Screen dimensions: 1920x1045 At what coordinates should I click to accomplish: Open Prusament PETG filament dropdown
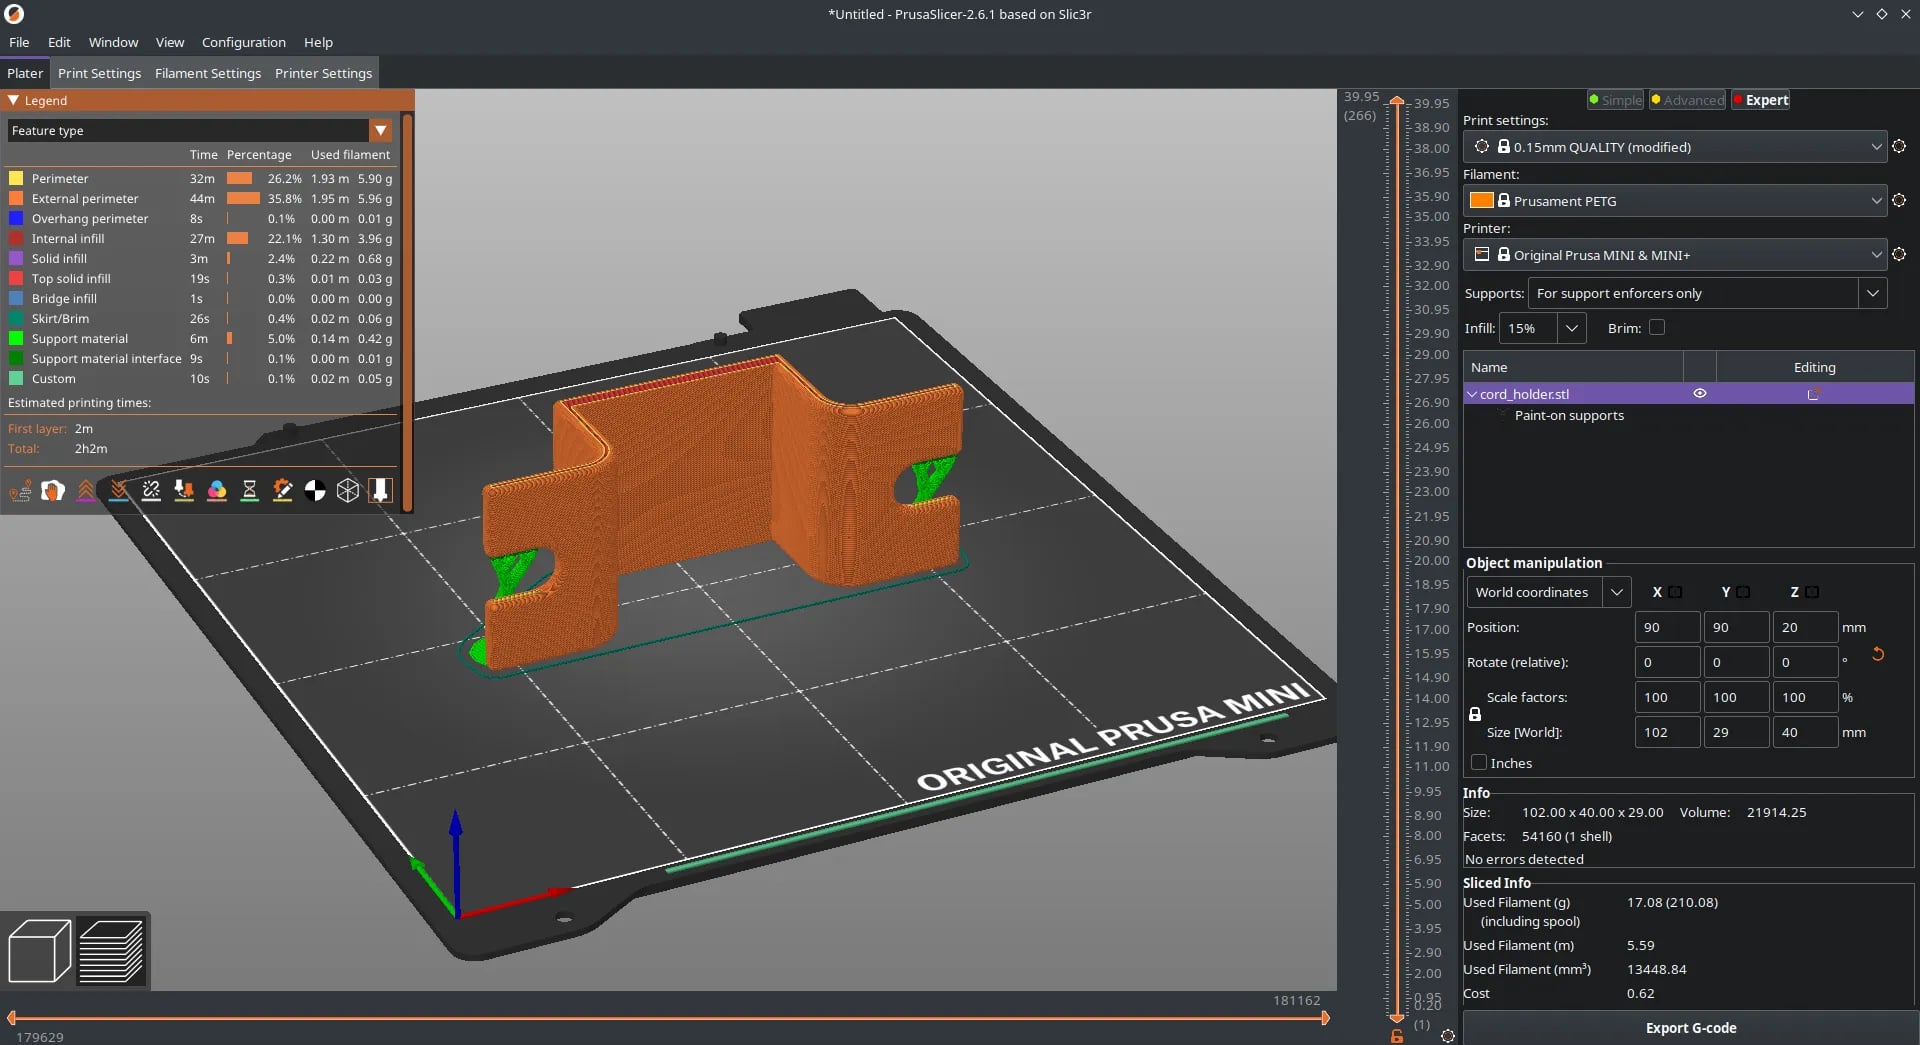coord(1675,200)
